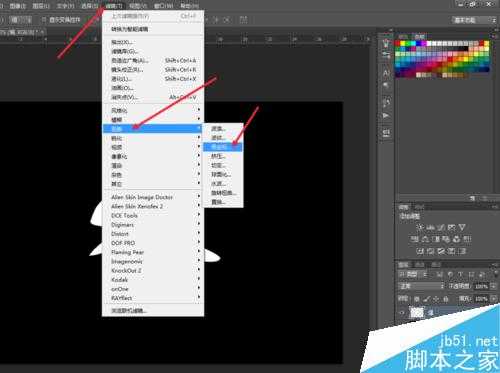The height and width of the screenshot is (373, 500).
Task: Expand the Flaming Pear plugin submenu
Action: click(x=153, y=252)
